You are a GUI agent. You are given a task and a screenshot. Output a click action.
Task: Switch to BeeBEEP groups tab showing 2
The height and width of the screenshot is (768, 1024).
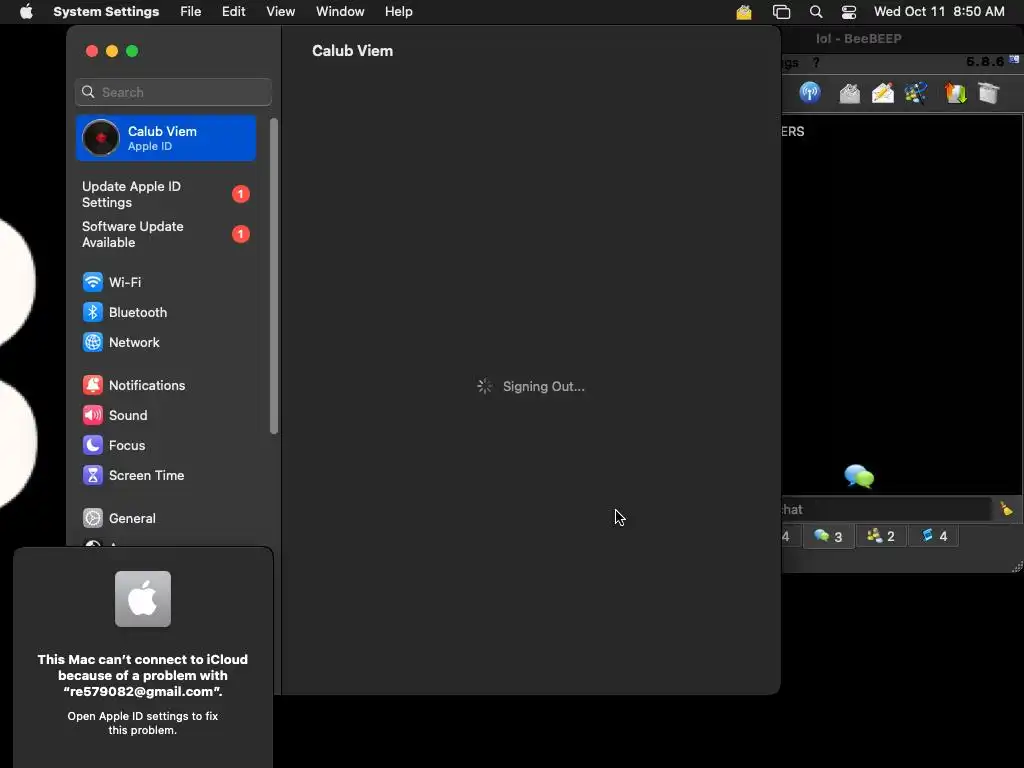880,536
